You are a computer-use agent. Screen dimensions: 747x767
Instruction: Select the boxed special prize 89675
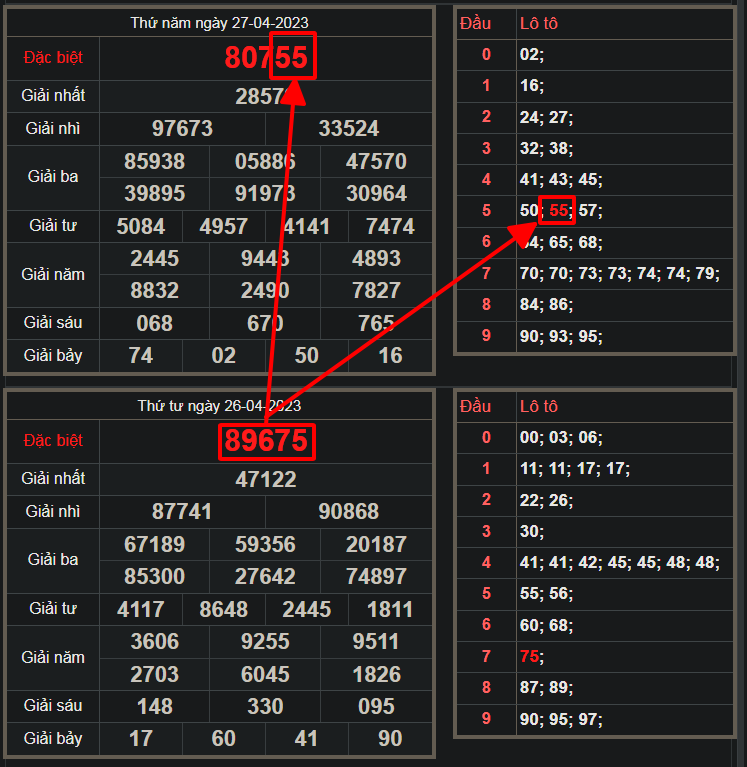pos(266,441)
